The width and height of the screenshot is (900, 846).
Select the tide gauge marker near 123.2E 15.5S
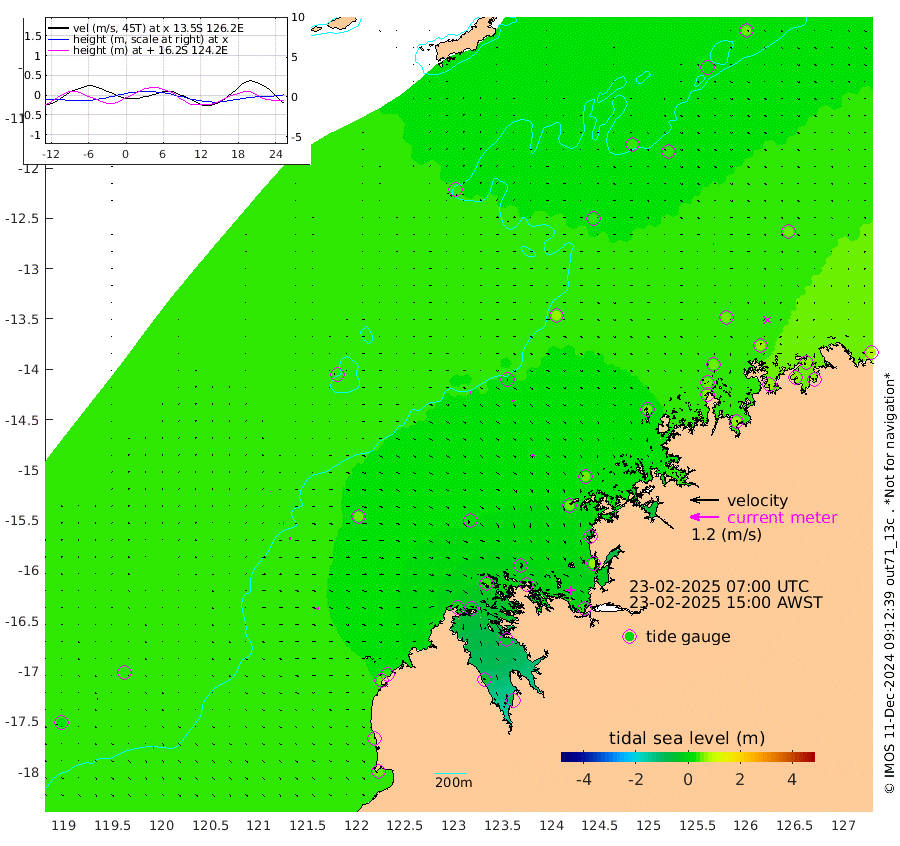pyautogui.click(x=470, y=521)
